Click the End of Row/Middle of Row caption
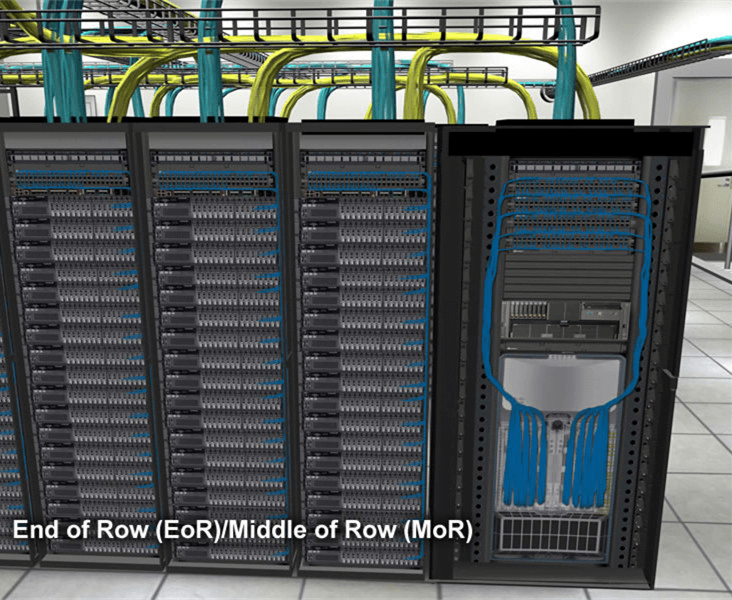732x600 pixels. 241,528
